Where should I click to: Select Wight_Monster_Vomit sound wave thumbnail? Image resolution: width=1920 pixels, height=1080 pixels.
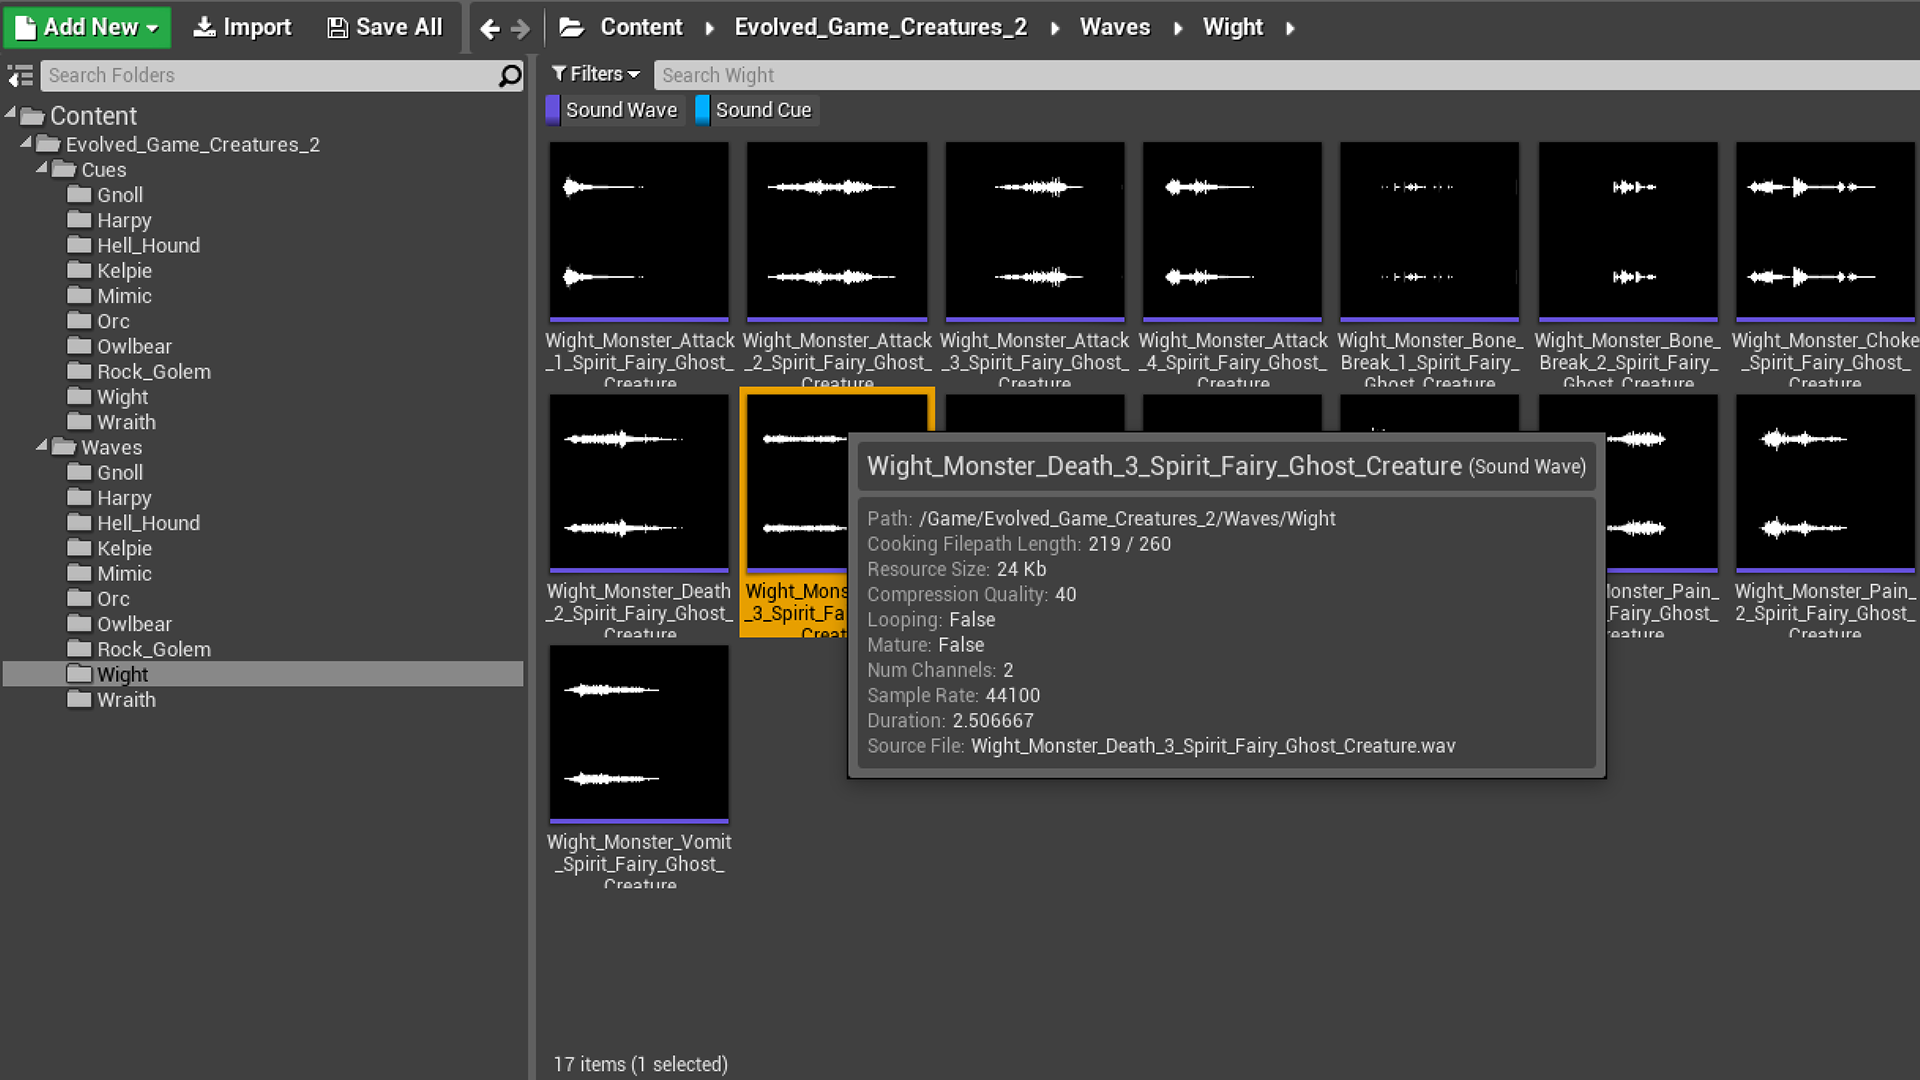(x=639, y=733)
